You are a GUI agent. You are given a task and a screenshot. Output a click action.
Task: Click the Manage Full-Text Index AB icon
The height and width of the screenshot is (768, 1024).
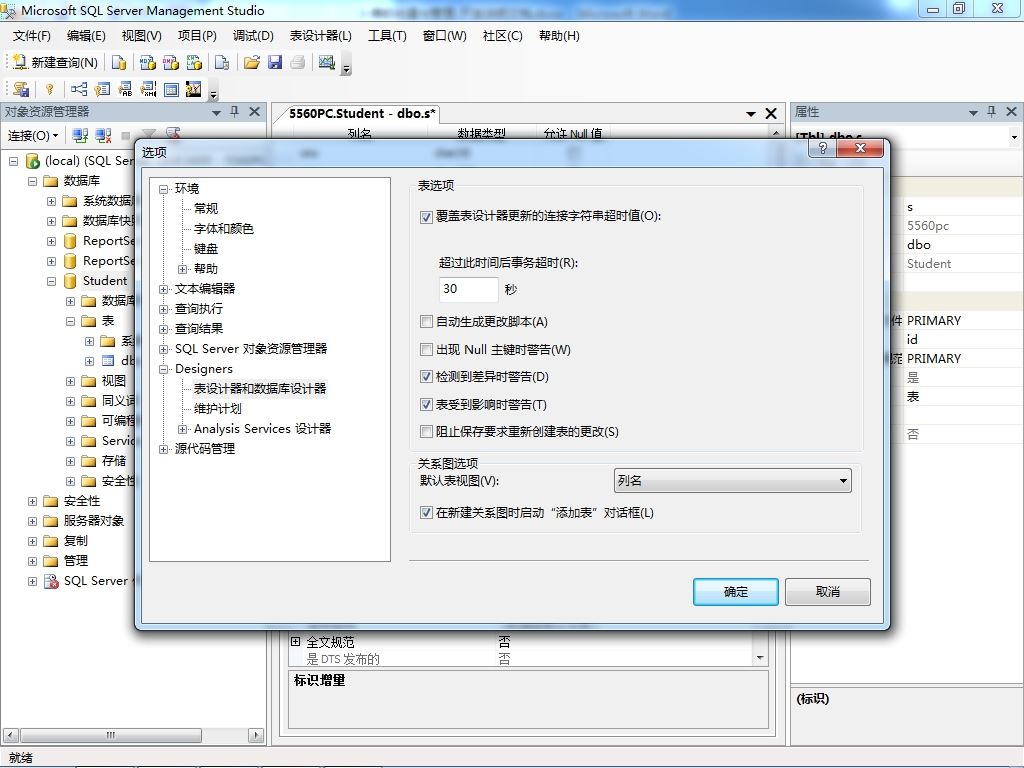click(125, 89)
